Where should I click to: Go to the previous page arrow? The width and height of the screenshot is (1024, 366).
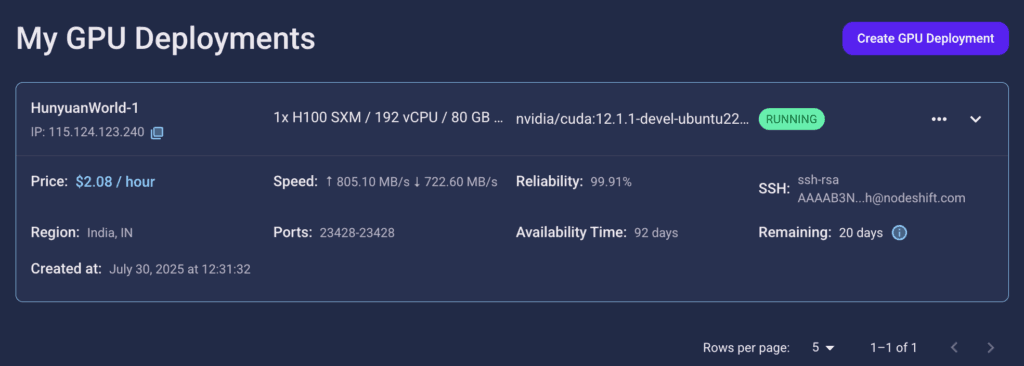pos(954,347)
